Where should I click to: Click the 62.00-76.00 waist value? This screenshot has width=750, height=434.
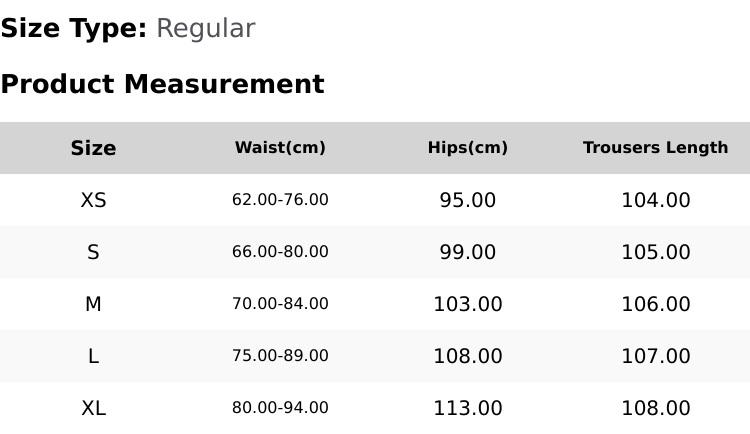pos(280,200)
